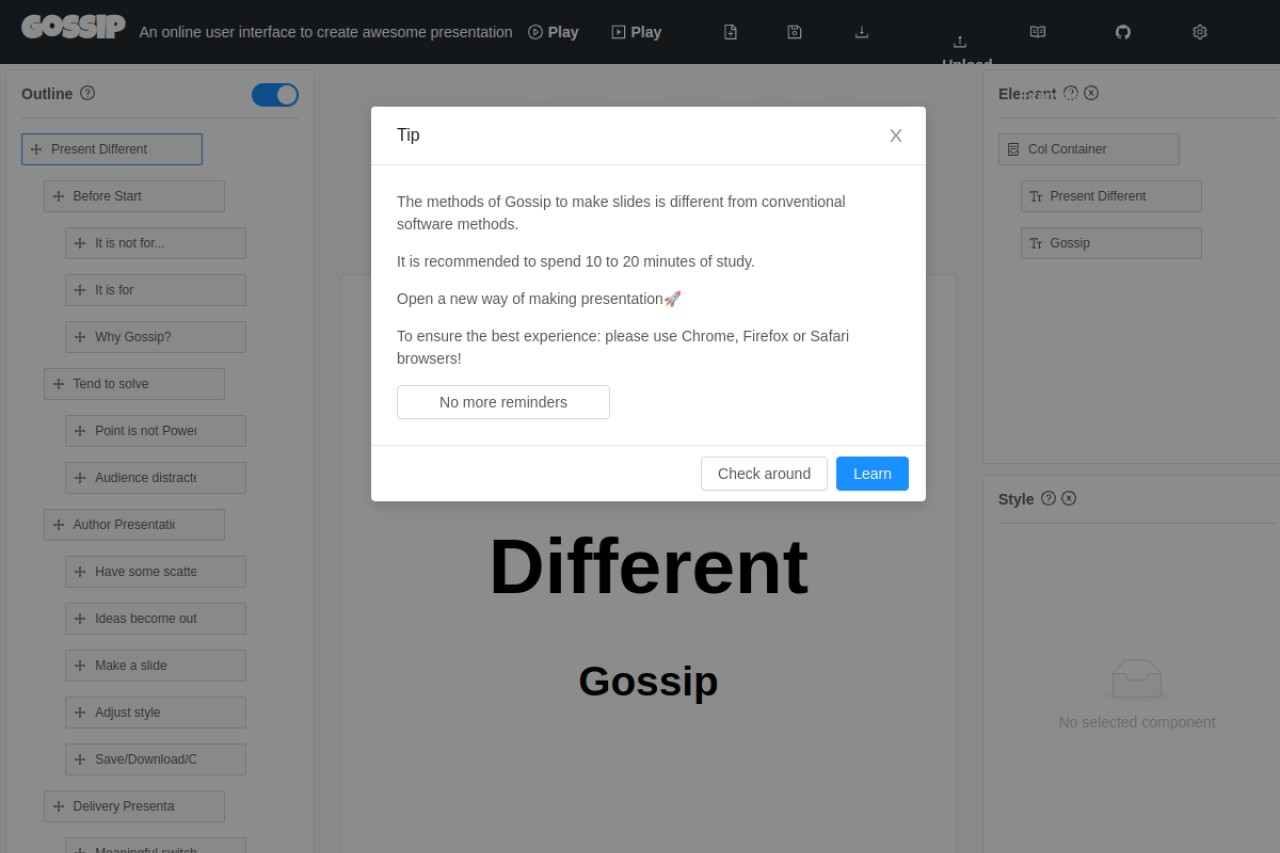This screenshot has height=853, width=1280.
Task: Select 'It is not for...' outline item
Action: click(x=156, y=243)
